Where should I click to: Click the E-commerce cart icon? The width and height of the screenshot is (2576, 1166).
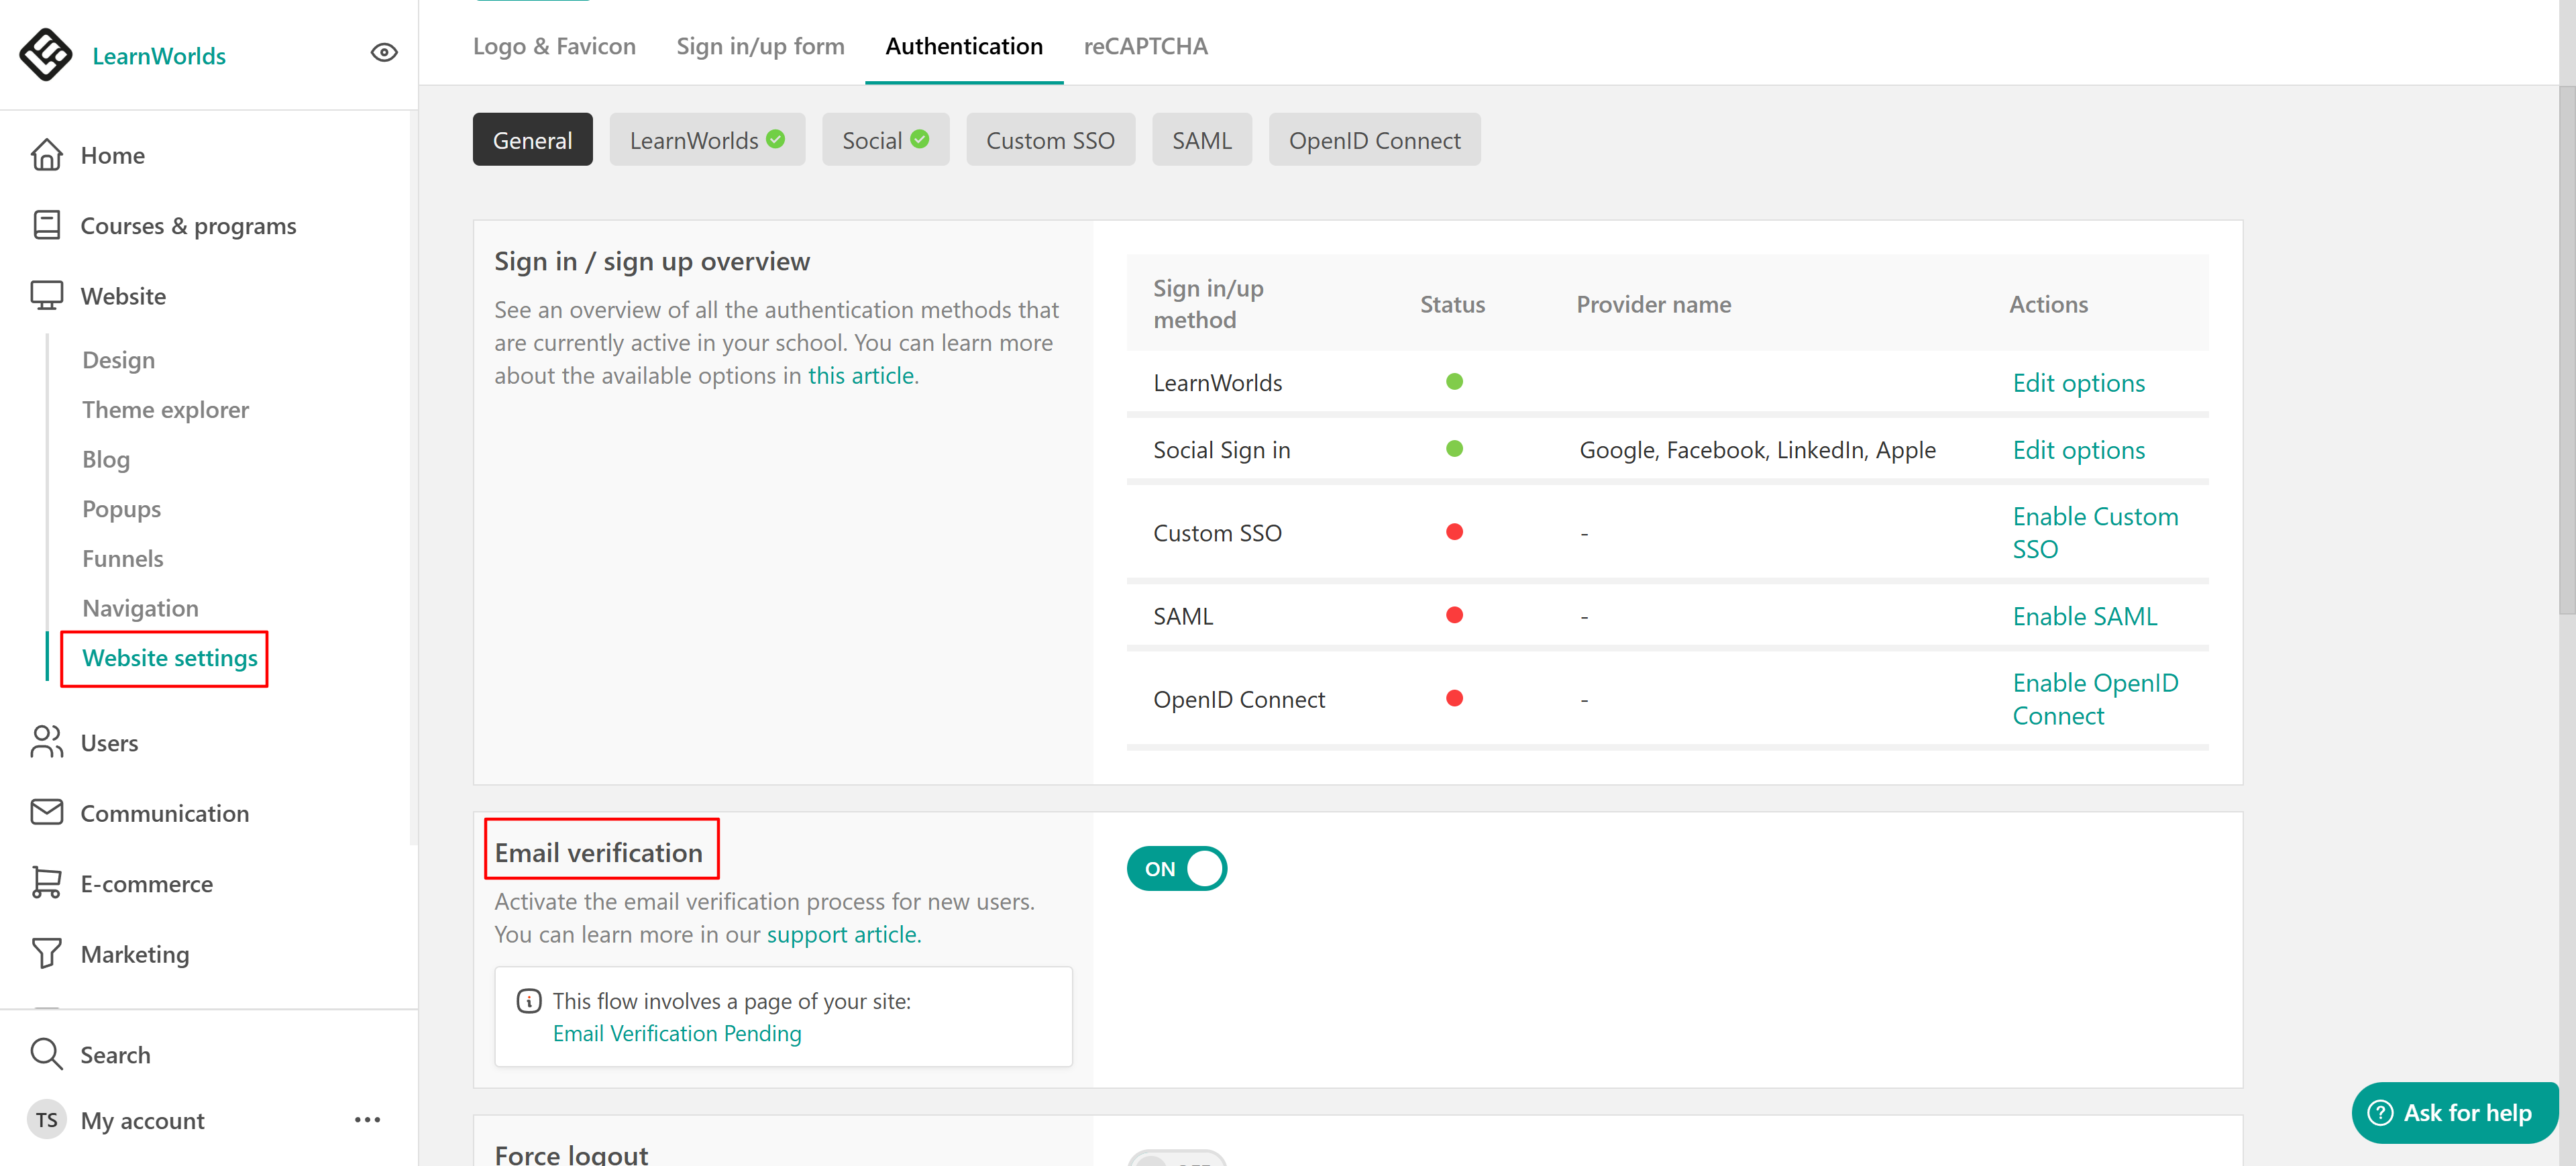(46, 883)
